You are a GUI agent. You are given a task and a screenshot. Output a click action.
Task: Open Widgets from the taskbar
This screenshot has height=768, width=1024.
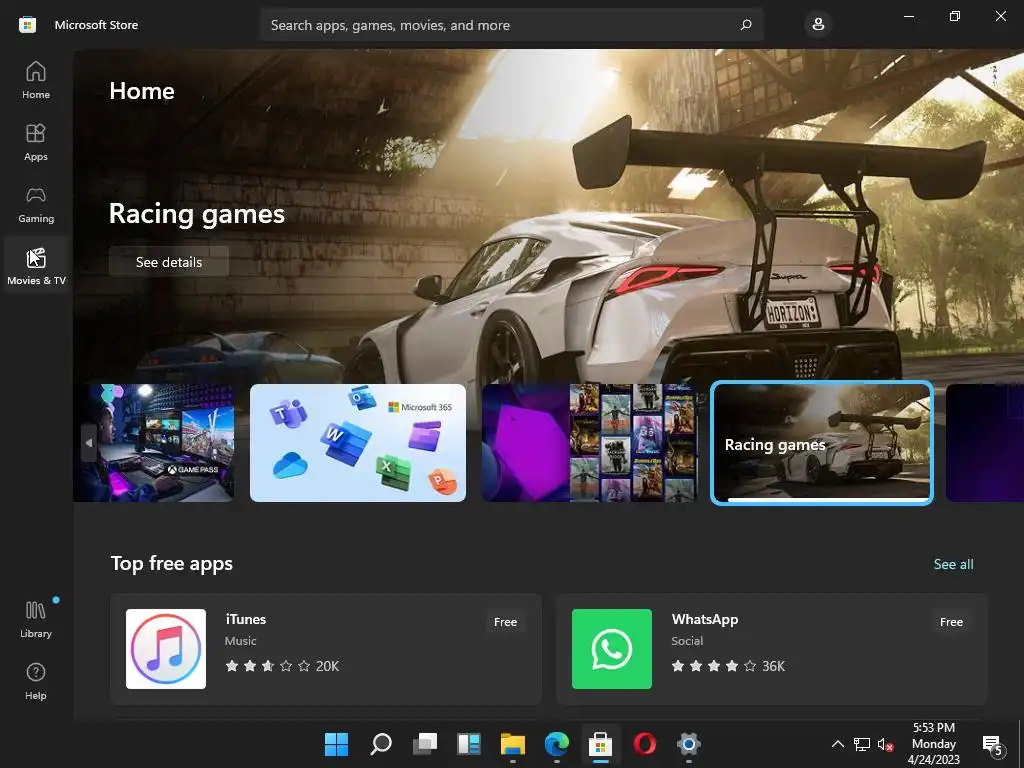pos(469,744)
